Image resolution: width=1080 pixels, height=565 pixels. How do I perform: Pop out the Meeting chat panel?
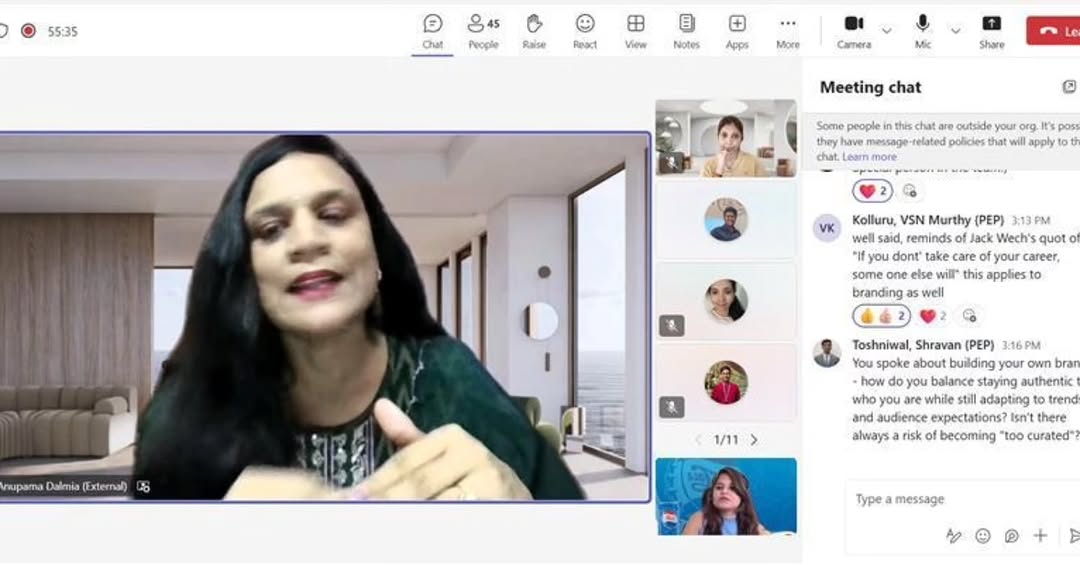(1068, 87)
